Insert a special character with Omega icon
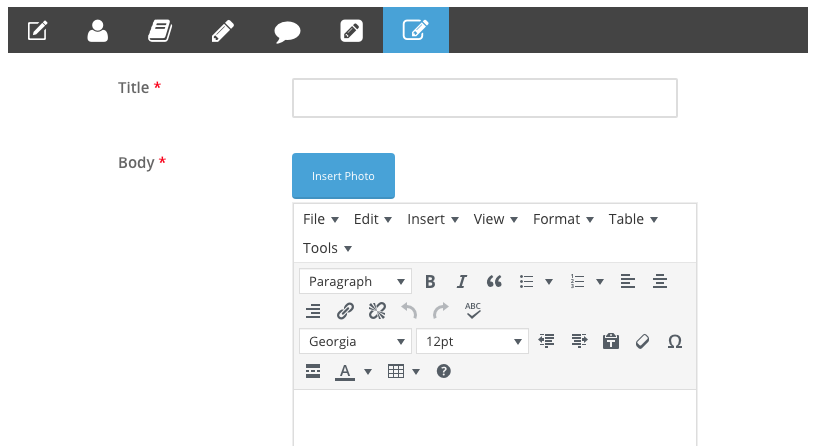Image resolution: width=815 pixels, height=446 pixels. [x=674, y=341]
